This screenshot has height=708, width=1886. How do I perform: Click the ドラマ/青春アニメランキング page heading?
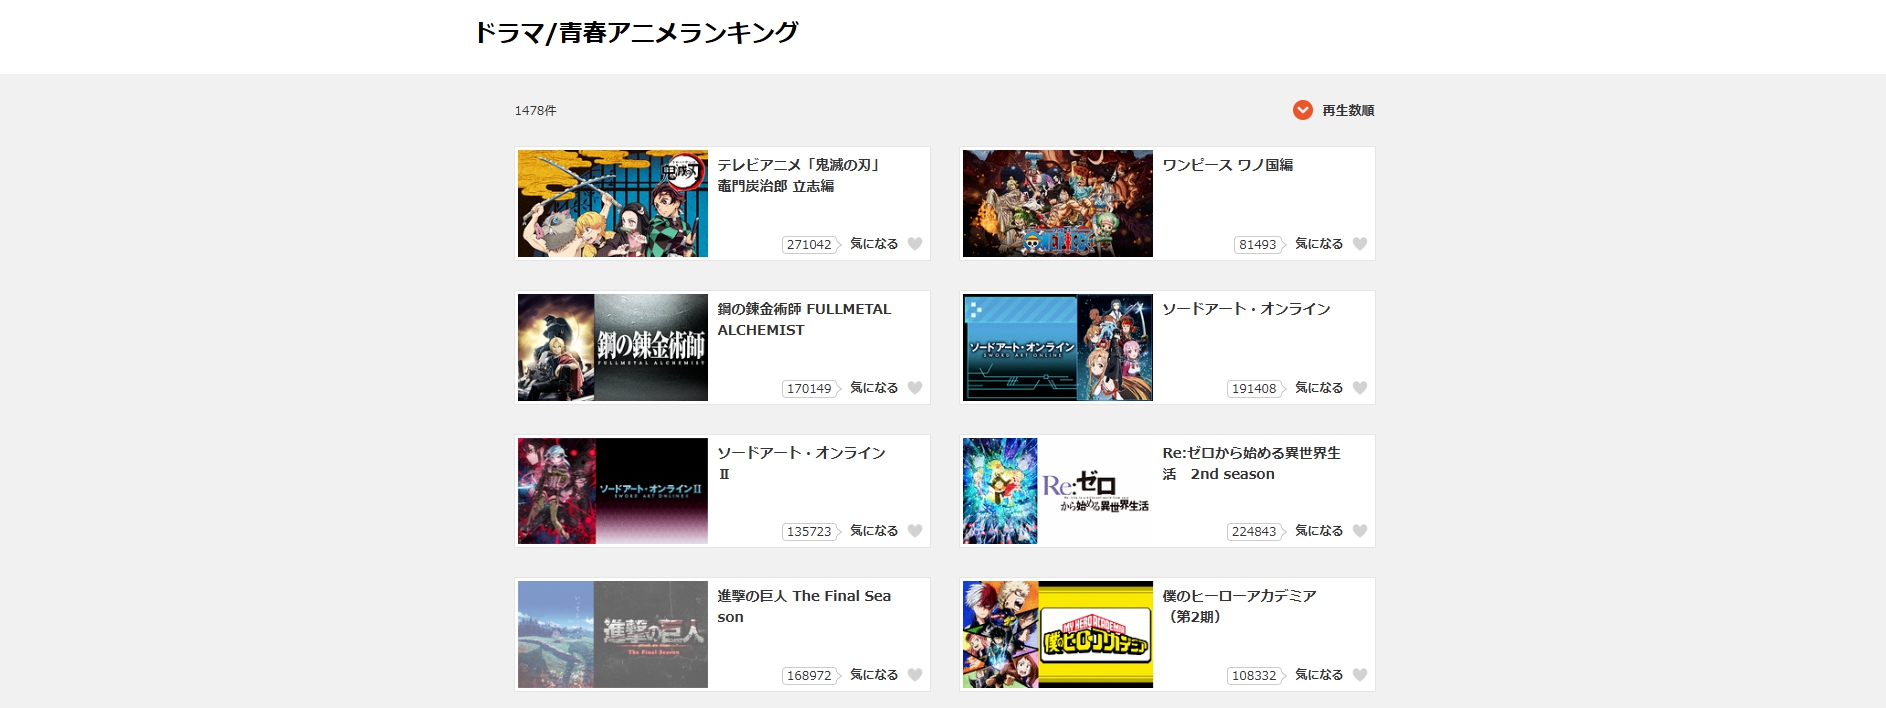[637, 33]
